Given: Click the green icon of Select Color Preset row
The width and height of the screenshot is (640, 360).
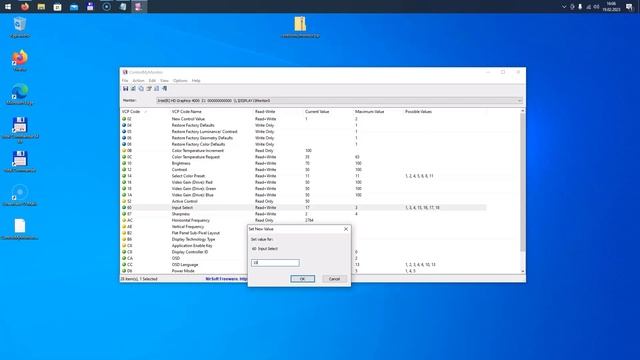Looking at the screenshot, I should [124, 176].
